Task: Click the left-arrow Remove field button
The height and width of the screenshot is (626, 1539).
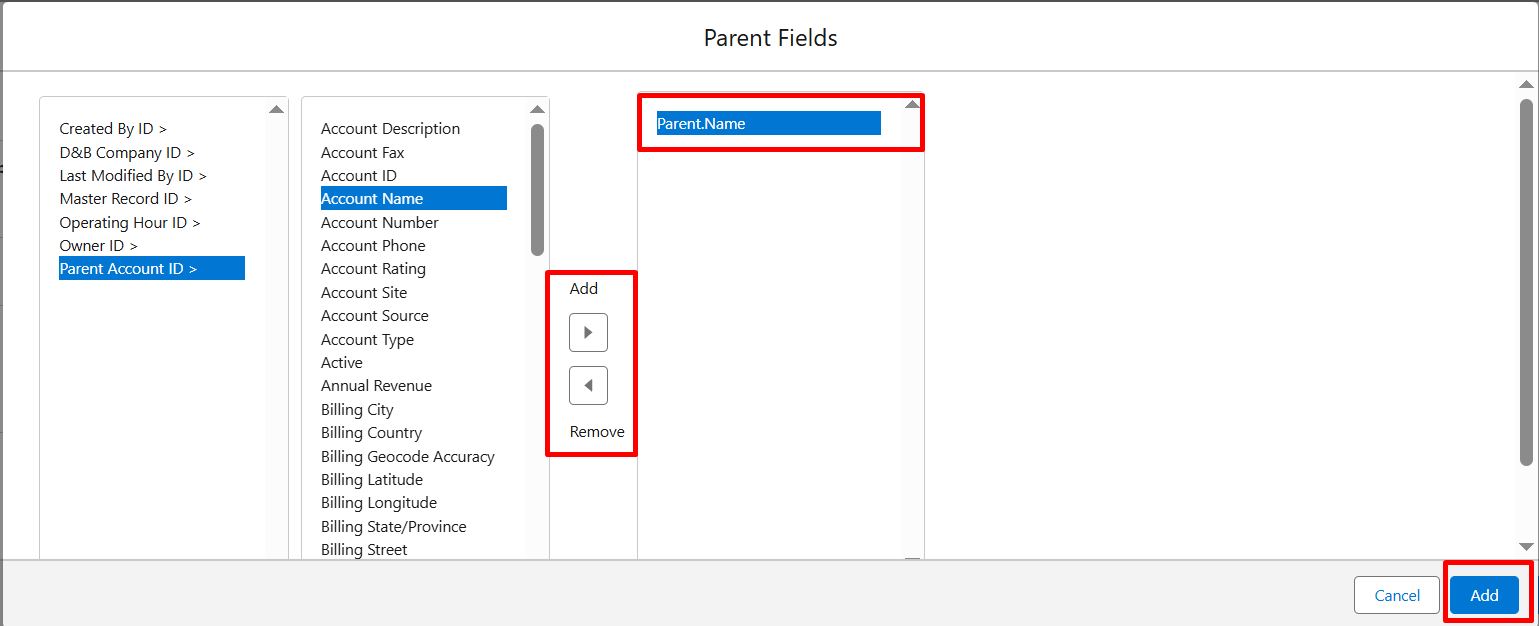Action: pos(588,385)
